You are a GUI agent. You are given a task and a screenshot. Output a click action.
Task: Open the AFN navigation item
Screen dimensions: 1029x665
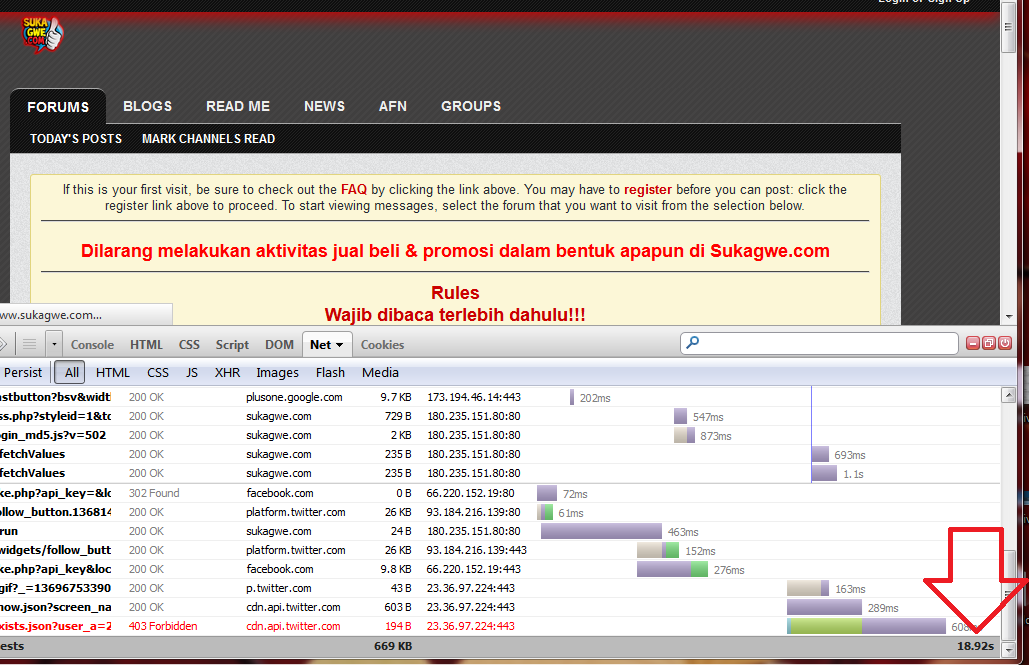[x=392, y=106]
